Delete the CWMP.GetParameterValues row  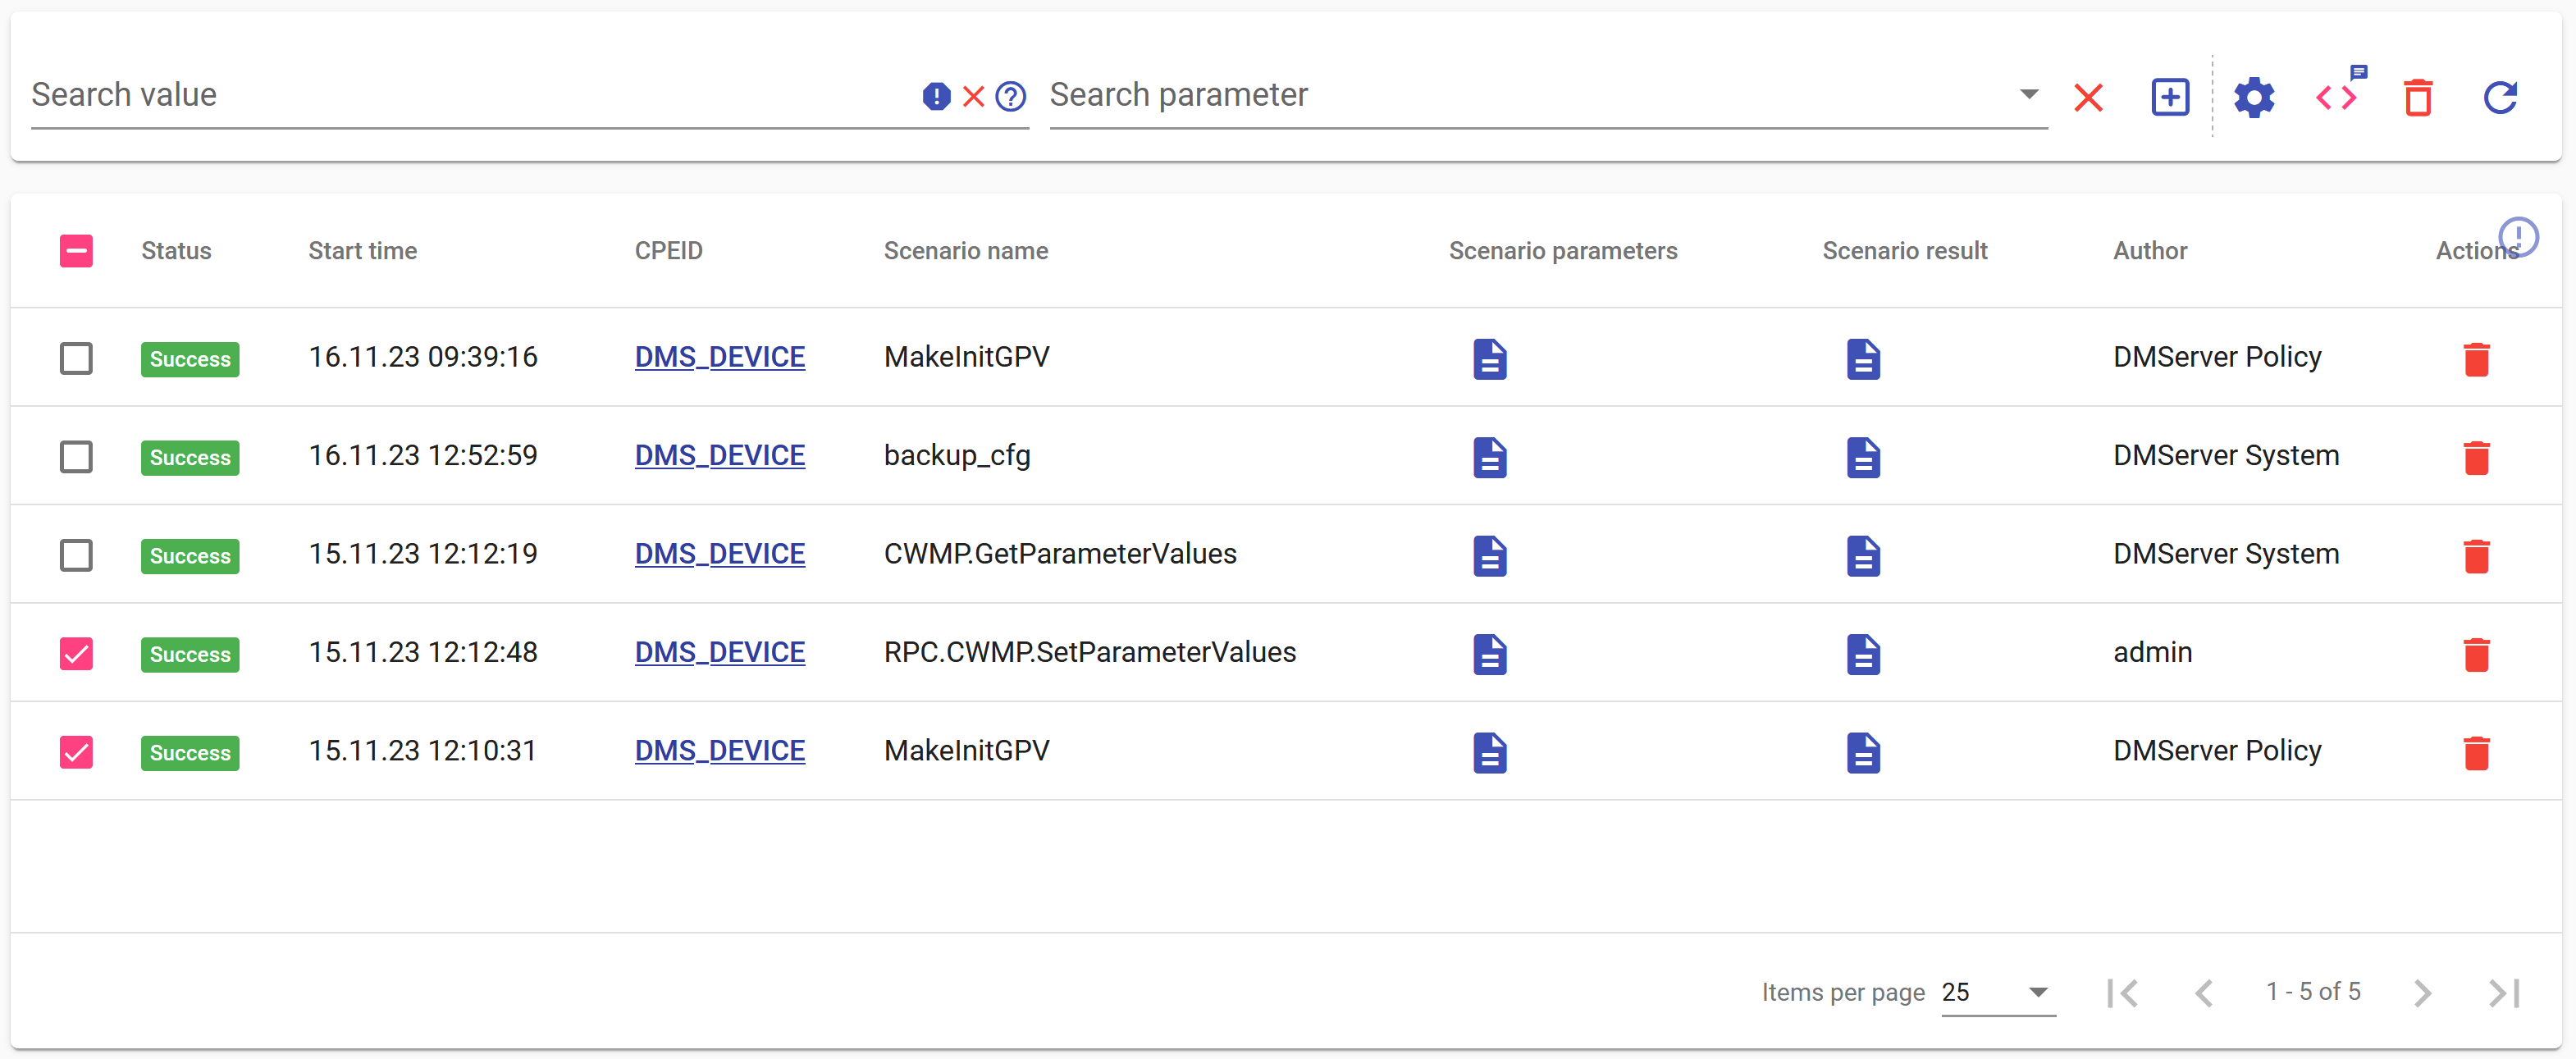(2475, 556)
